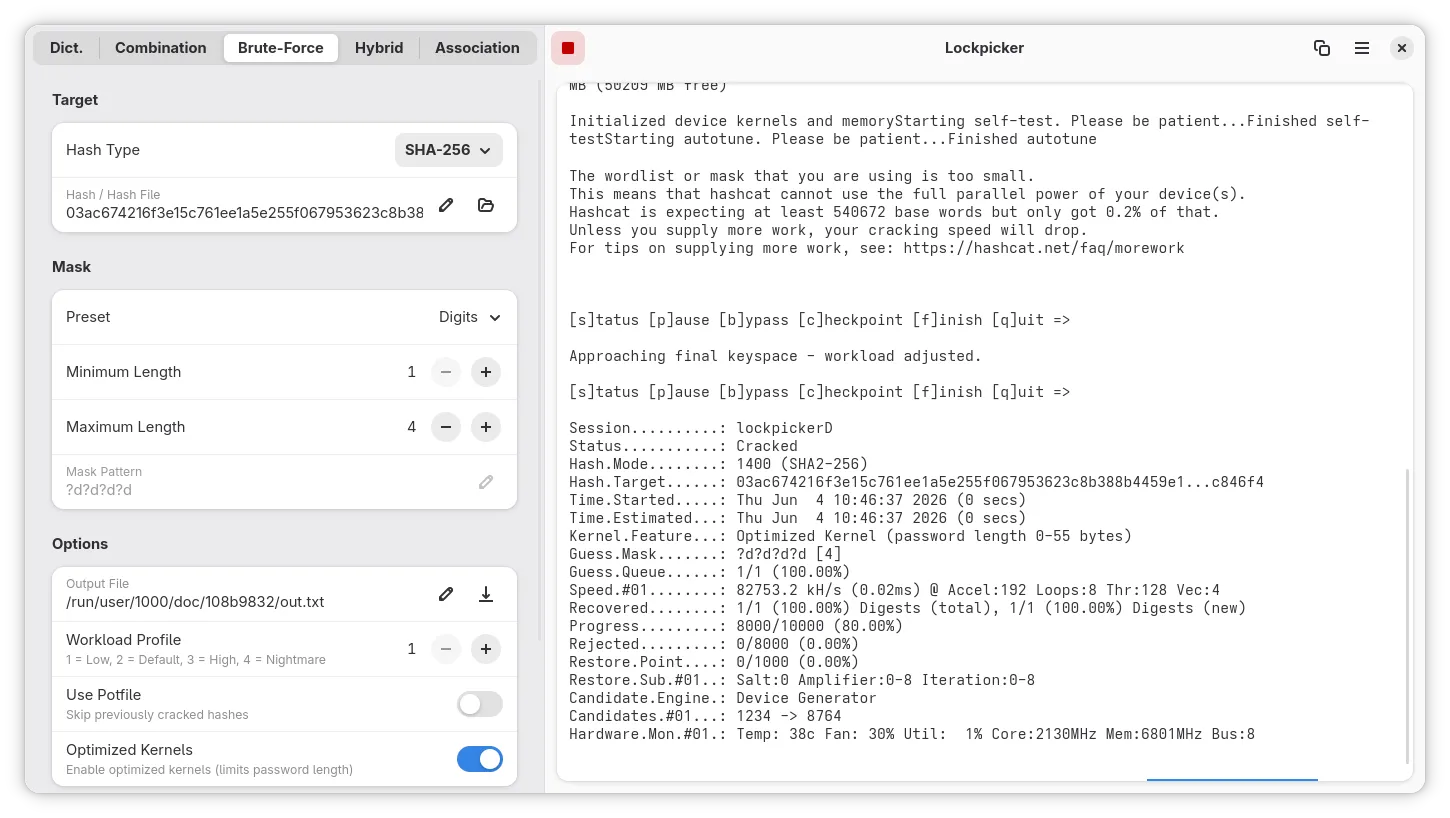This screenshot has height=818, width=1450.
Task: Click the 'Hardware.Mon.#01.' temperature line
Action: click(x=912, y=734)
